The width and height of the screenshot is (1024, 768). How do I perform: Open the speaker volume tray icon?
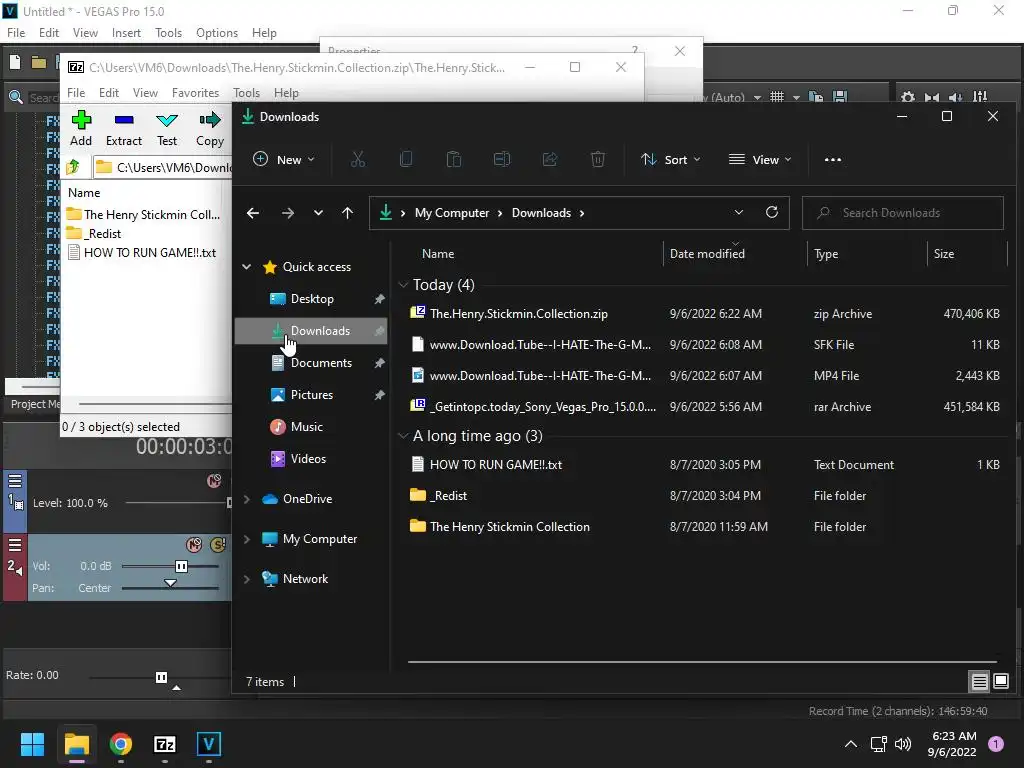point(903,744)
